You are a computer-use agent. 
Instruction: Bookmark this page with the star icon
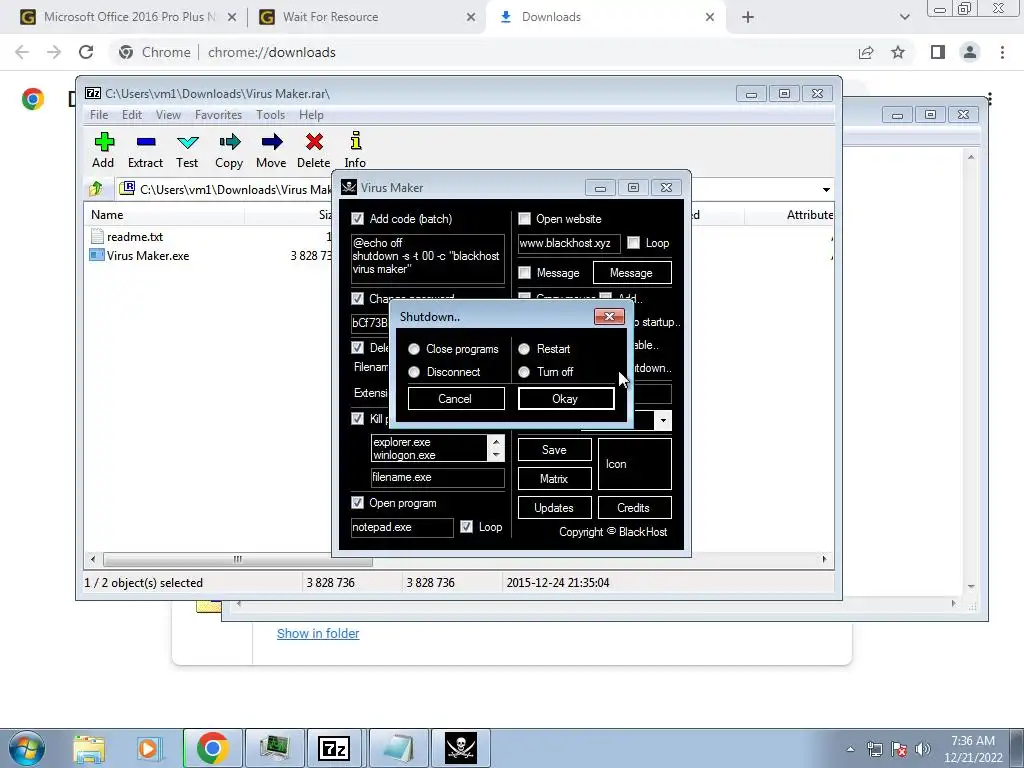[898, 52]
